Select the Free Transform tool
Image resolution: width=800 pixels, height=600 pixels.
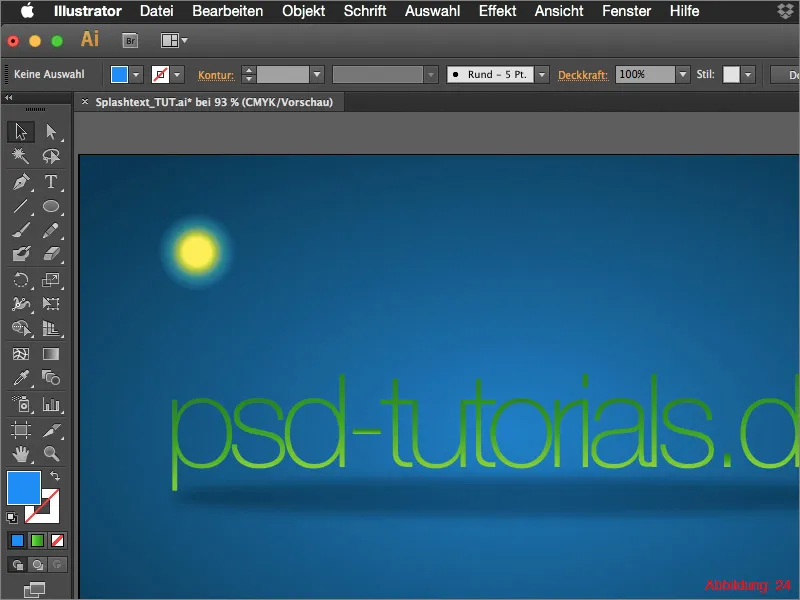51,304
